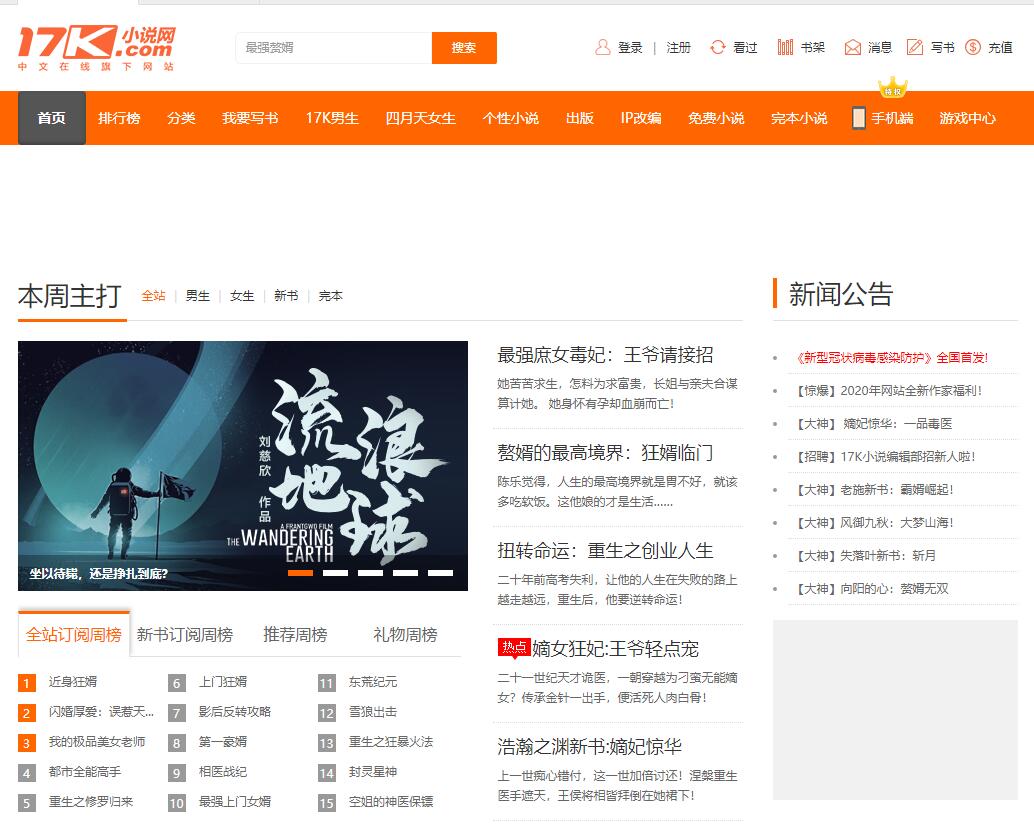Select 女生 filter under 本周主打
Viewport: 1034px width, 829px height.
(242, 295)
